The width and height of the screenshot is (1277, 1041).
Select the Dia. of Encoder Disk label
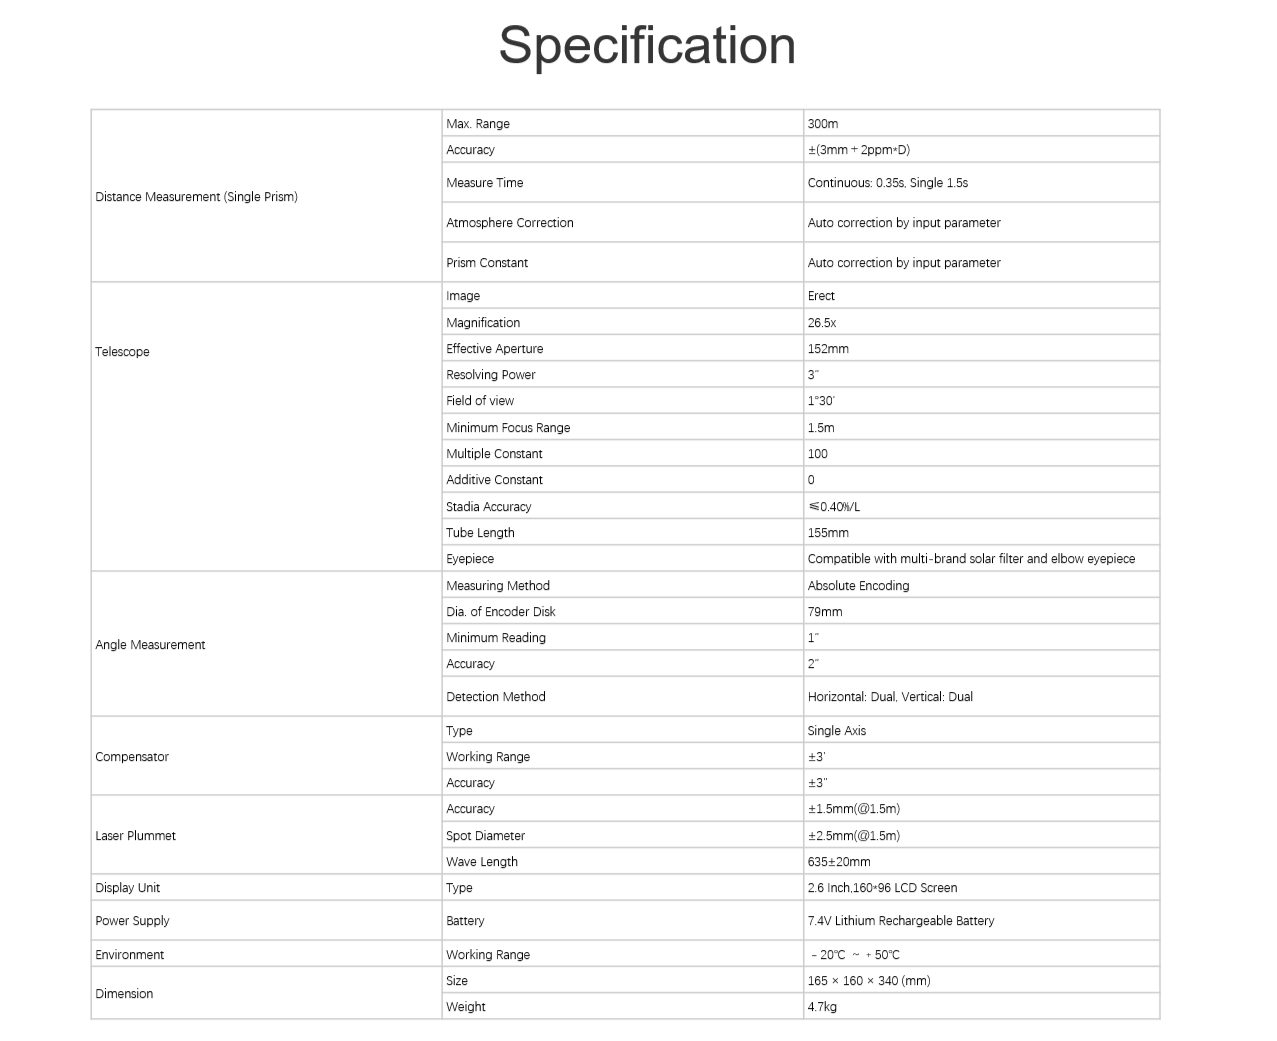click(501, 612)
